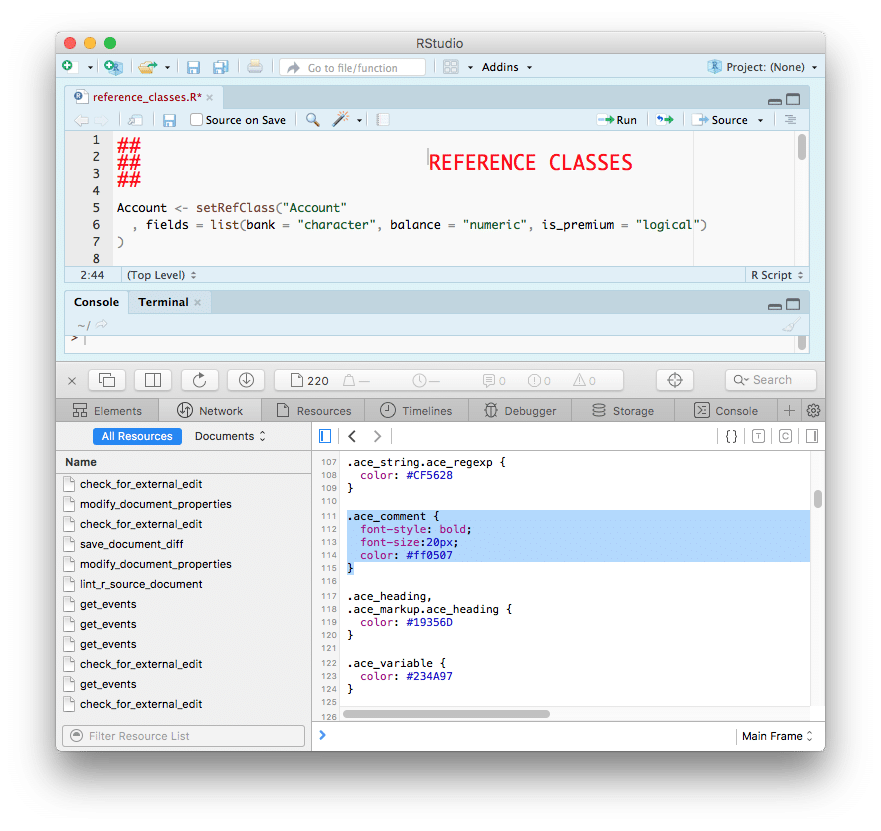
Task: Select the All Resources scope button
Action: click(x=137, y=436)
